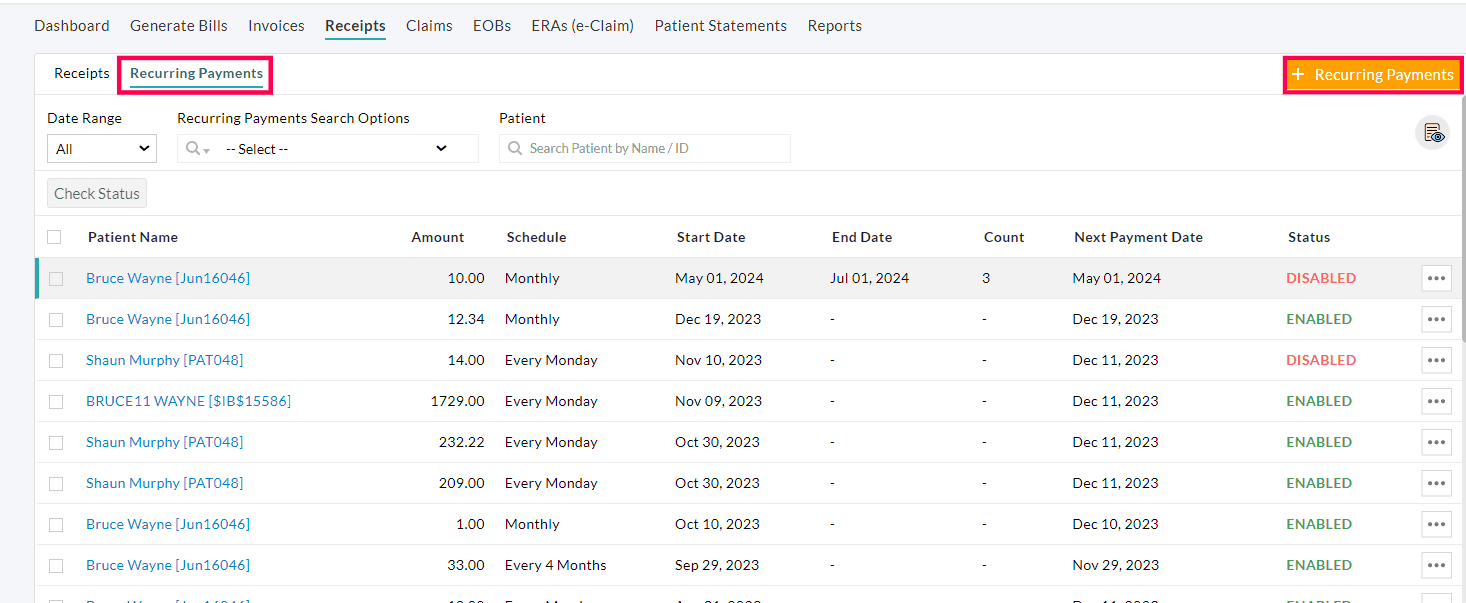Viewport: 1466px width, 603px height.
Task: Open three-dot menu for 14.00 Shaun Murphy row
Action: point(1436,360)
